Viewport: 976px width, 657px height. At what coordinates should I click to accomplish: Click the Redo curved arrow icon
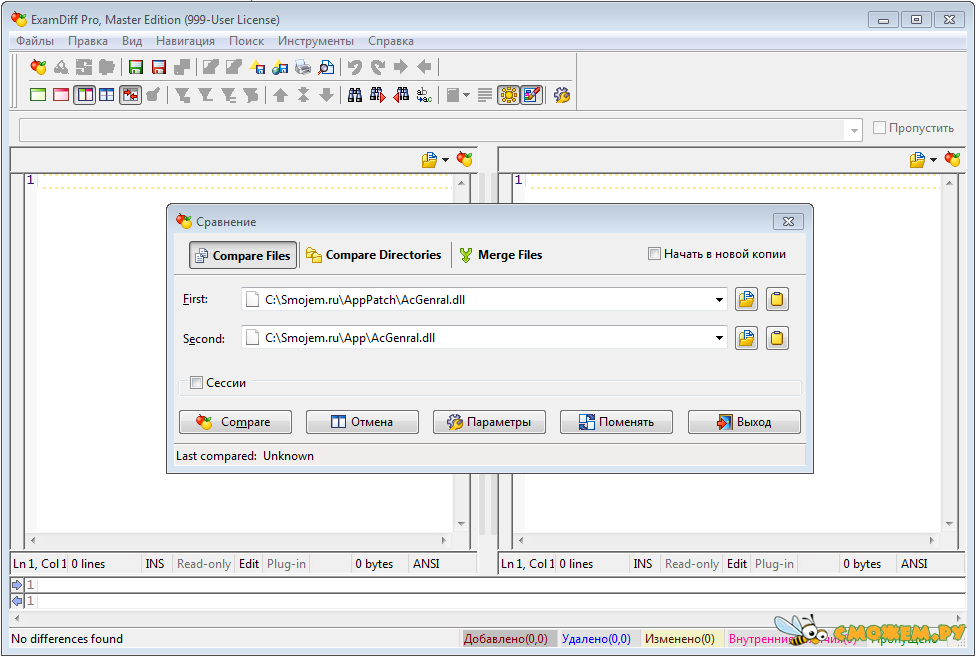point(378,67)
